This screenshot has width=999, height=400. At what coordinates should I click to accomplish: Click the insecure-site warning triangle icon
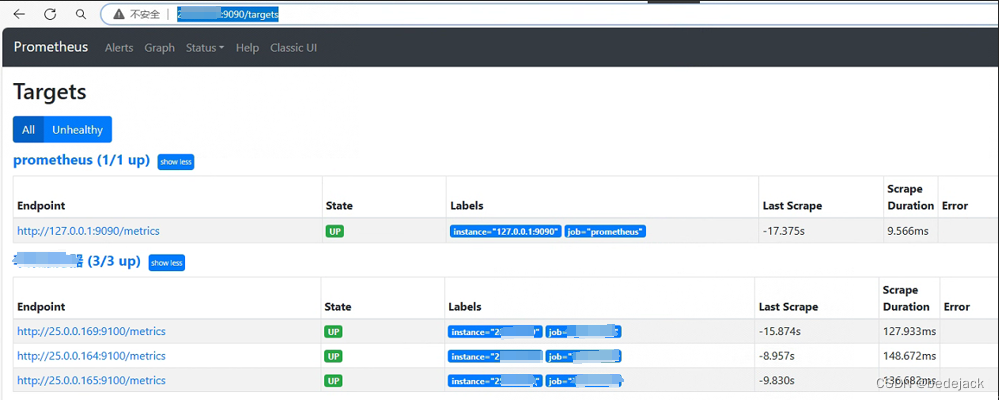click(x=119, y=14)
